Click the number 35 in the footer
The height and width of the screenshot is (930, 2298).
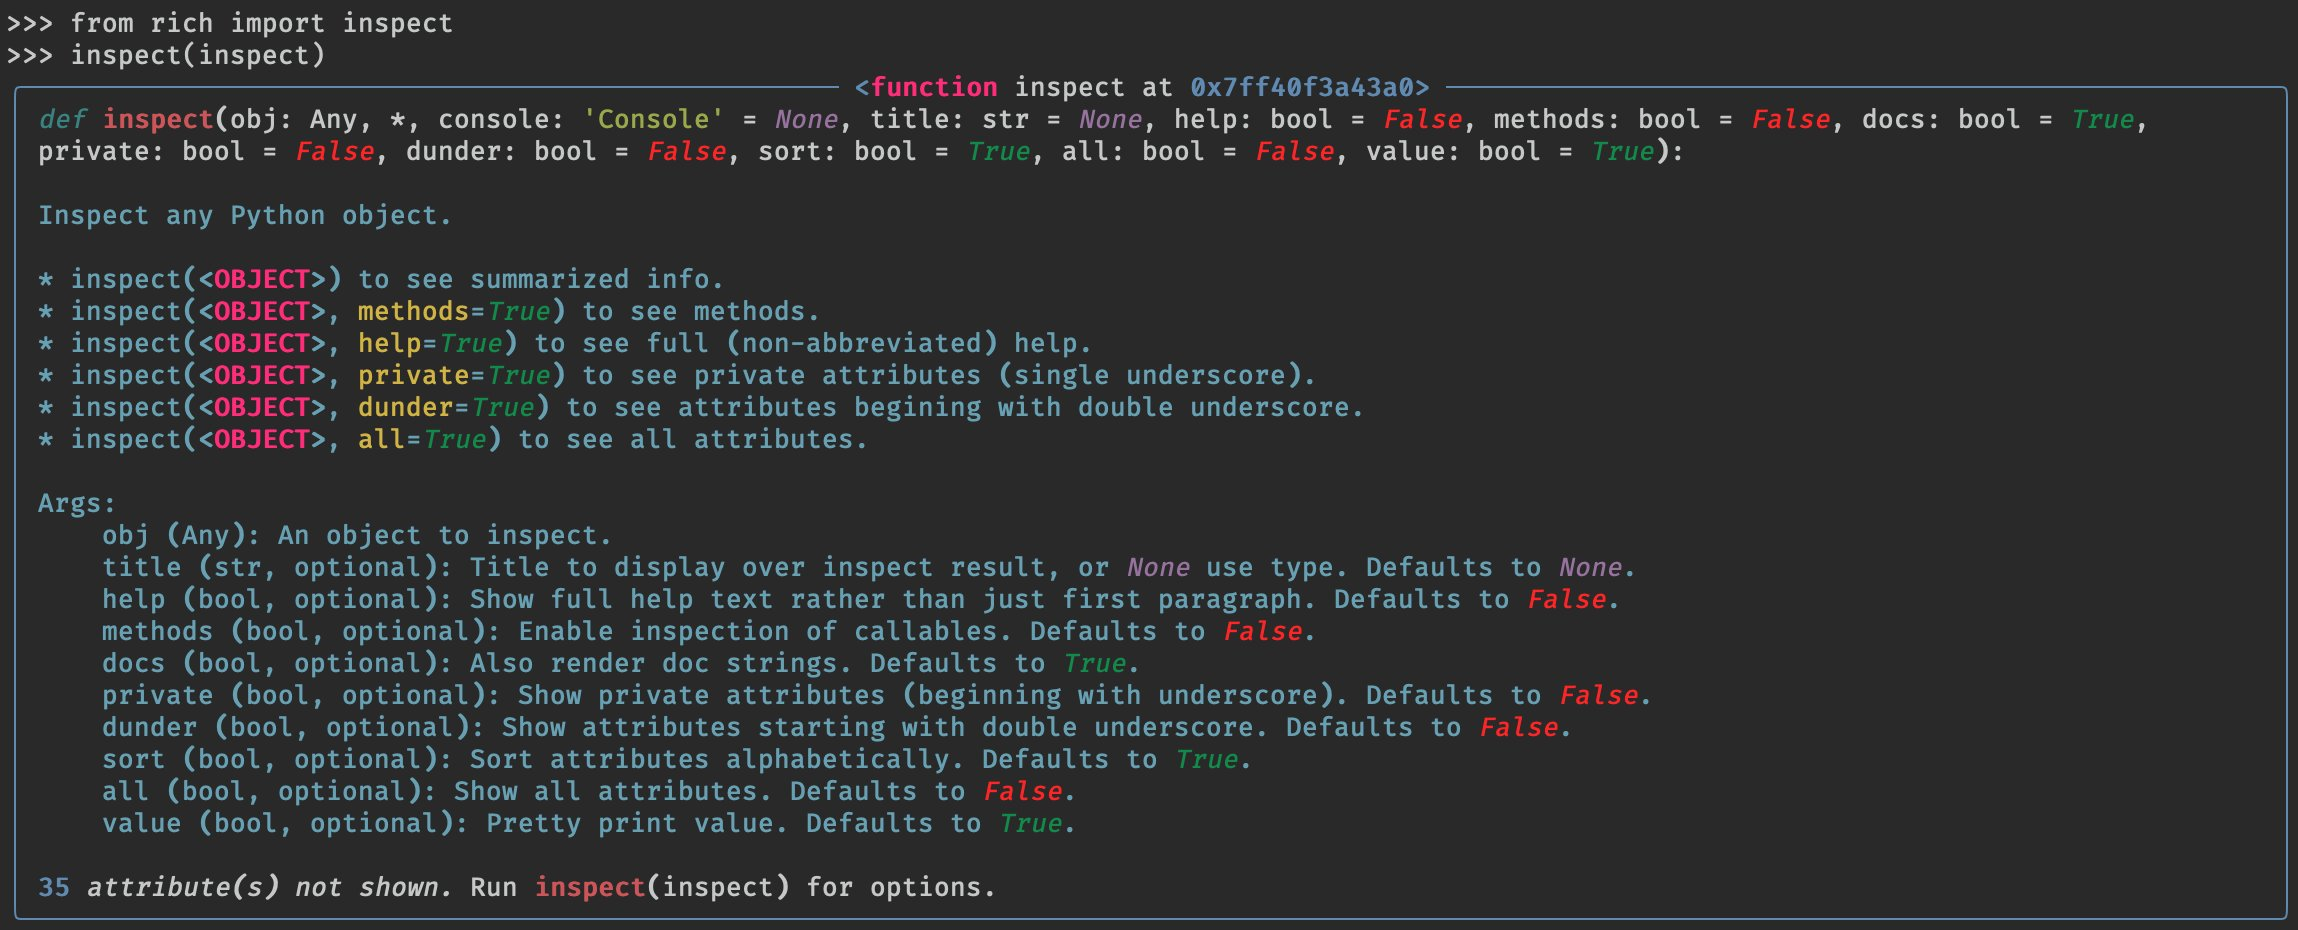click(54, 887)
